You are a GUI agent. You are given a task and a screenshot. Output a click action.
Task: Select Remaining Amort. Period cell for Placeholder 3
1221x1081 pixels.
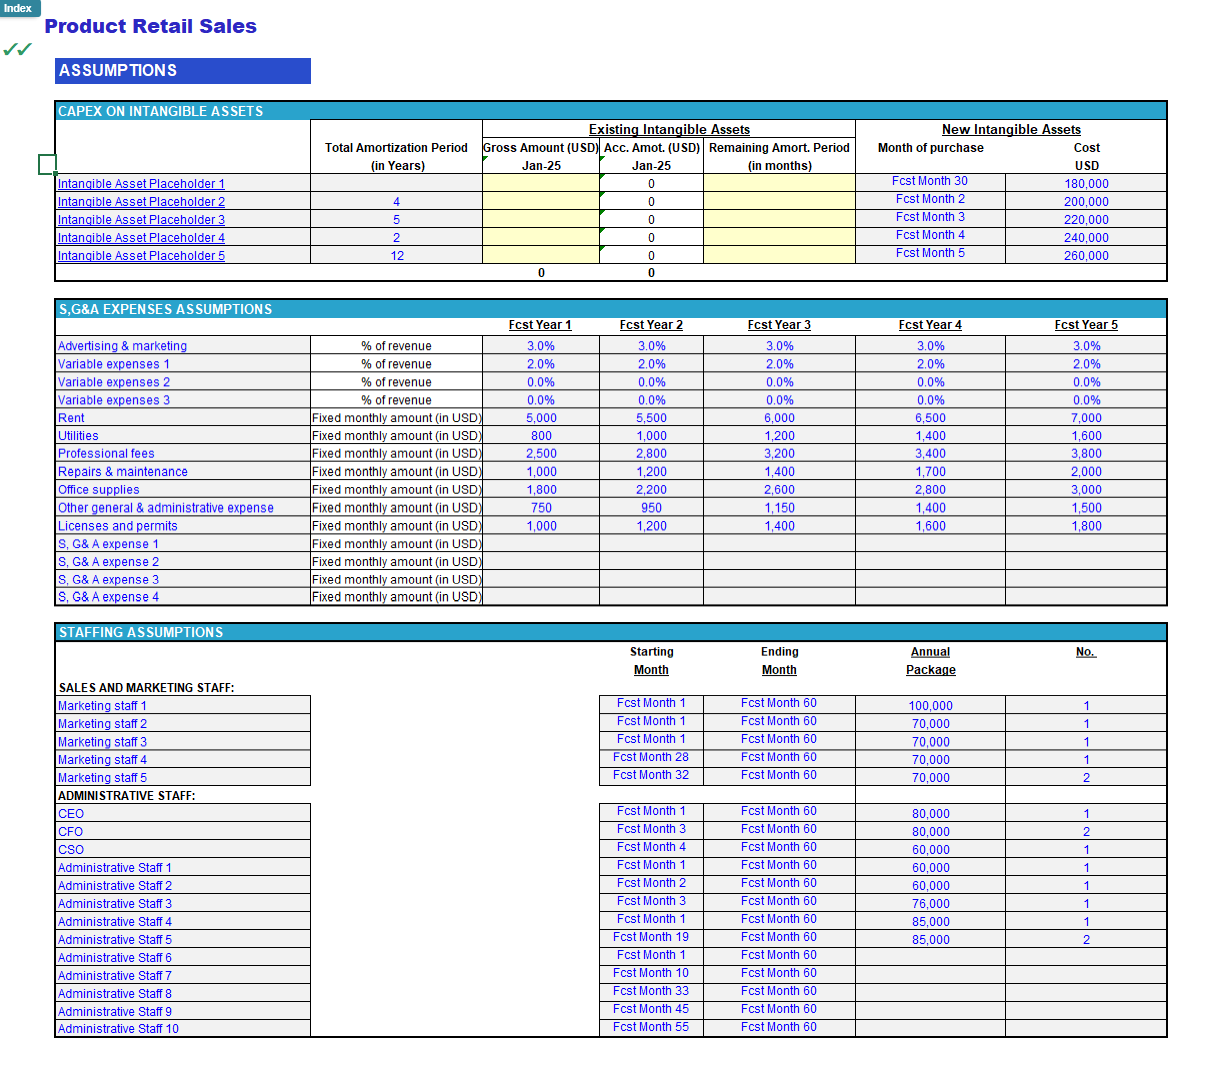pos(779,219)
